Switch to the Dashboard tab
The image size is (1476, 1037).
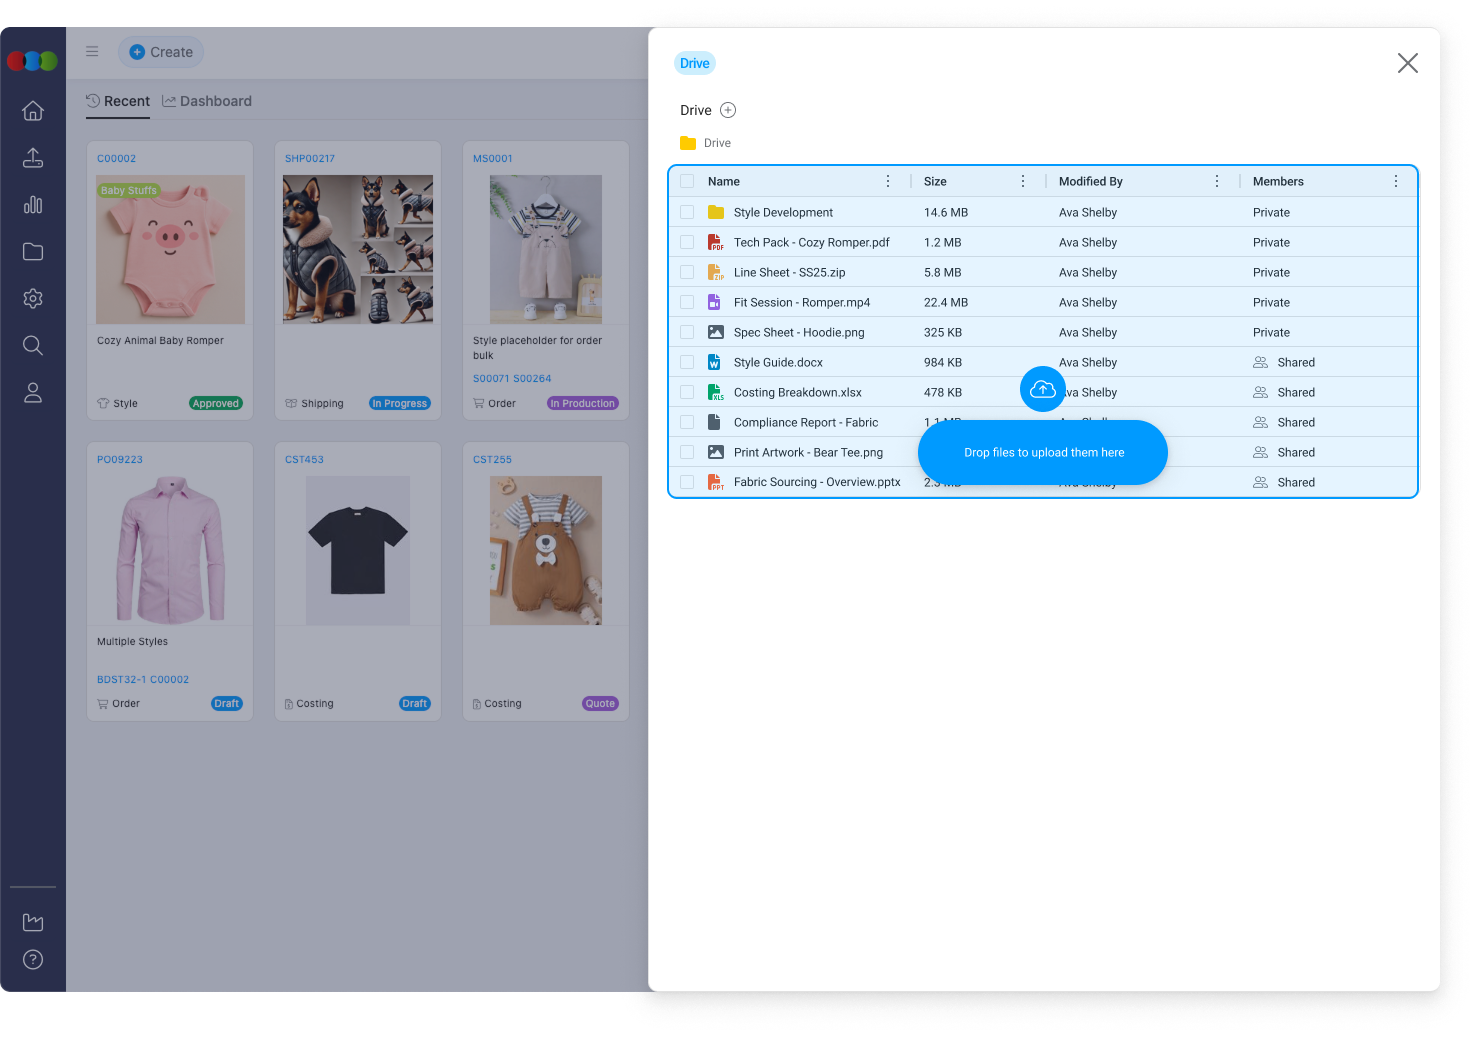[x=207, y=101]
